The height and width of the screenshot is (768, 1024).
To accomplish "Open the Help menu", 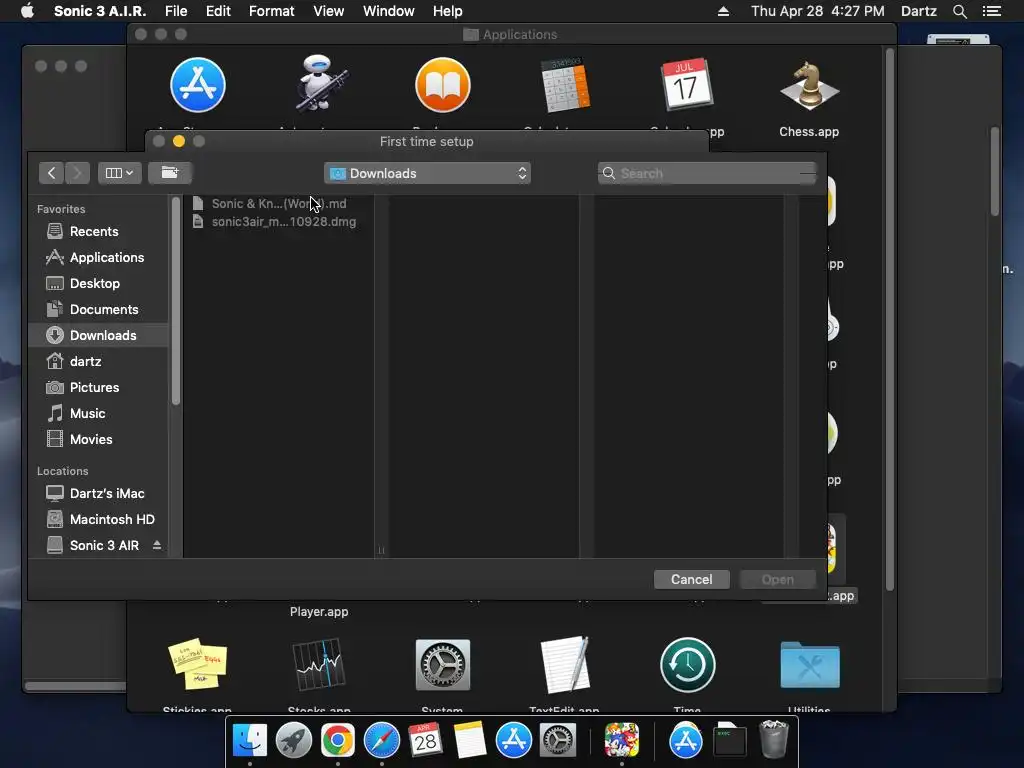I will tap(447, 11).
